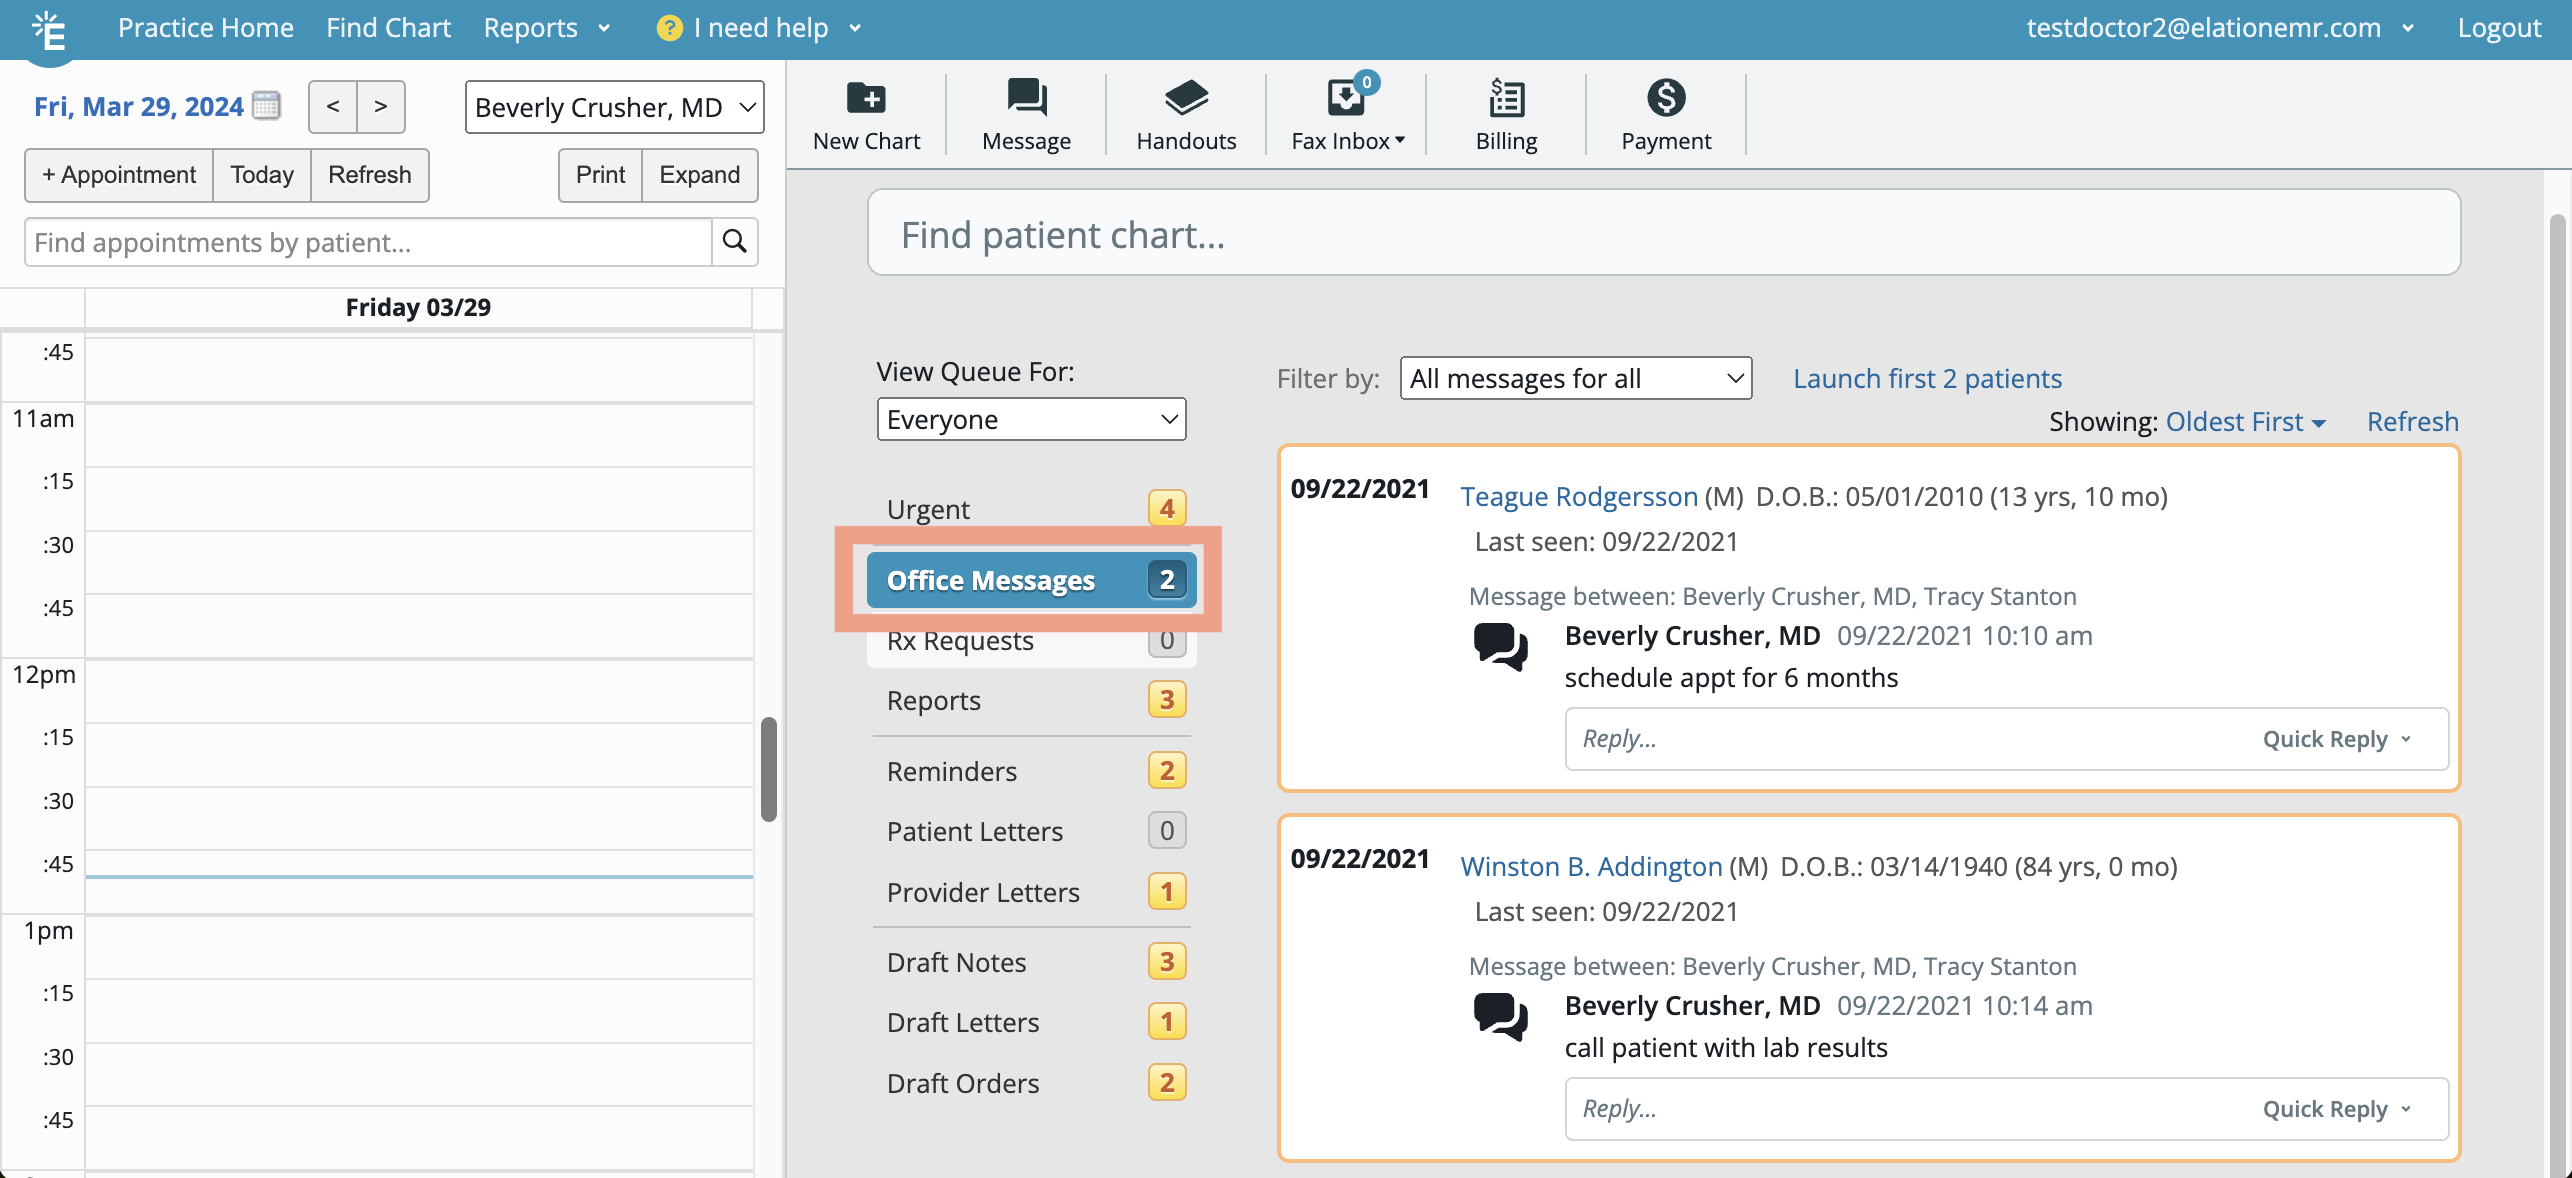This screenshot has width=2572, height=1178.
Task: Click the Handouts icon
Action: tap(1185, 112)
